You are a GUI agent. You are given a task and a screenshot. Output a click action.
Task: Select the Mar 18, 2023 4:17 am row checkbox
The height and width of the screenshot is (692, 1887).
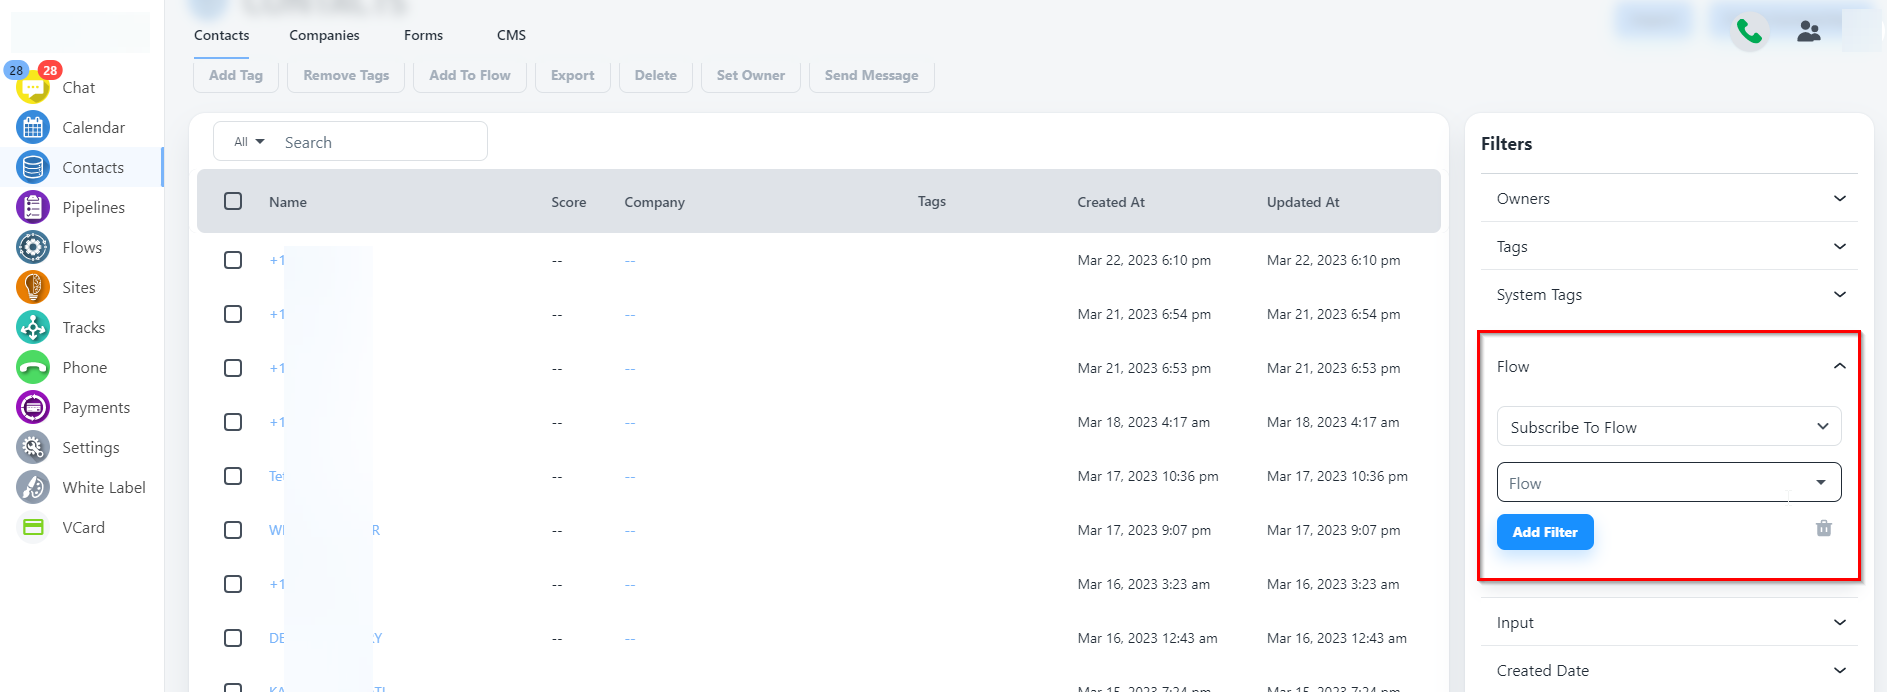[x=233, y=422]
